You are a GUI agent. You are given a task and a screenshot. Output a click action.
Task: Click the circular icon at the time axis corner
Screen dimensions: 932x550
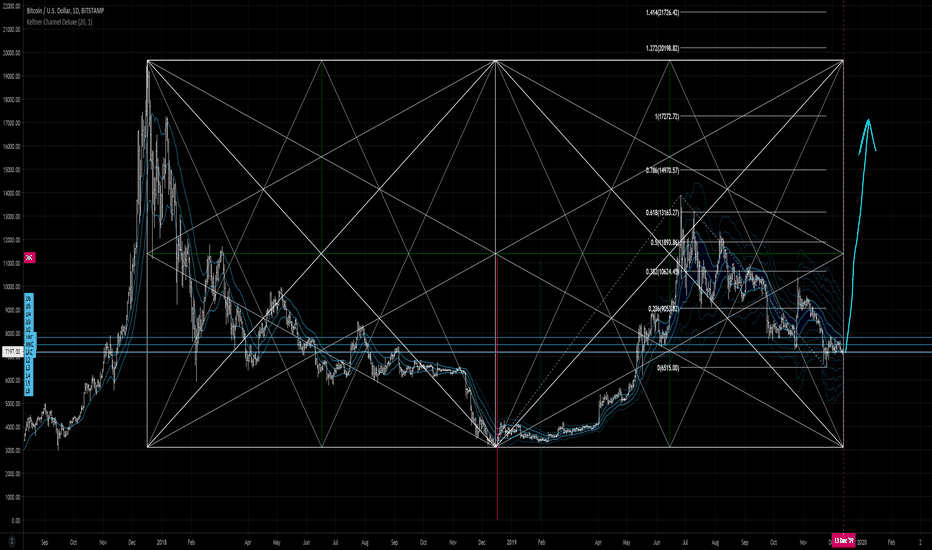[x=11, y=542]
